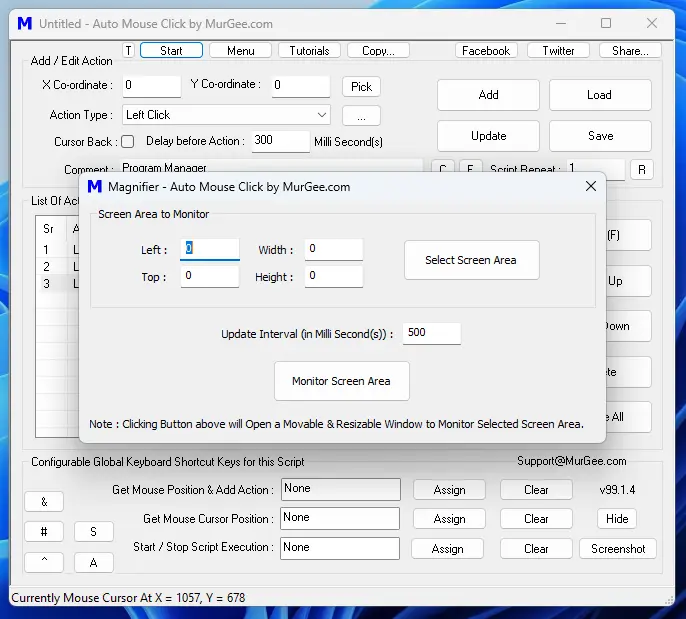The height and width of the screenshot is (619, 686).
Task: Assign shortcut for Get Mouse Position & Add Action
Action: point(449,490)
